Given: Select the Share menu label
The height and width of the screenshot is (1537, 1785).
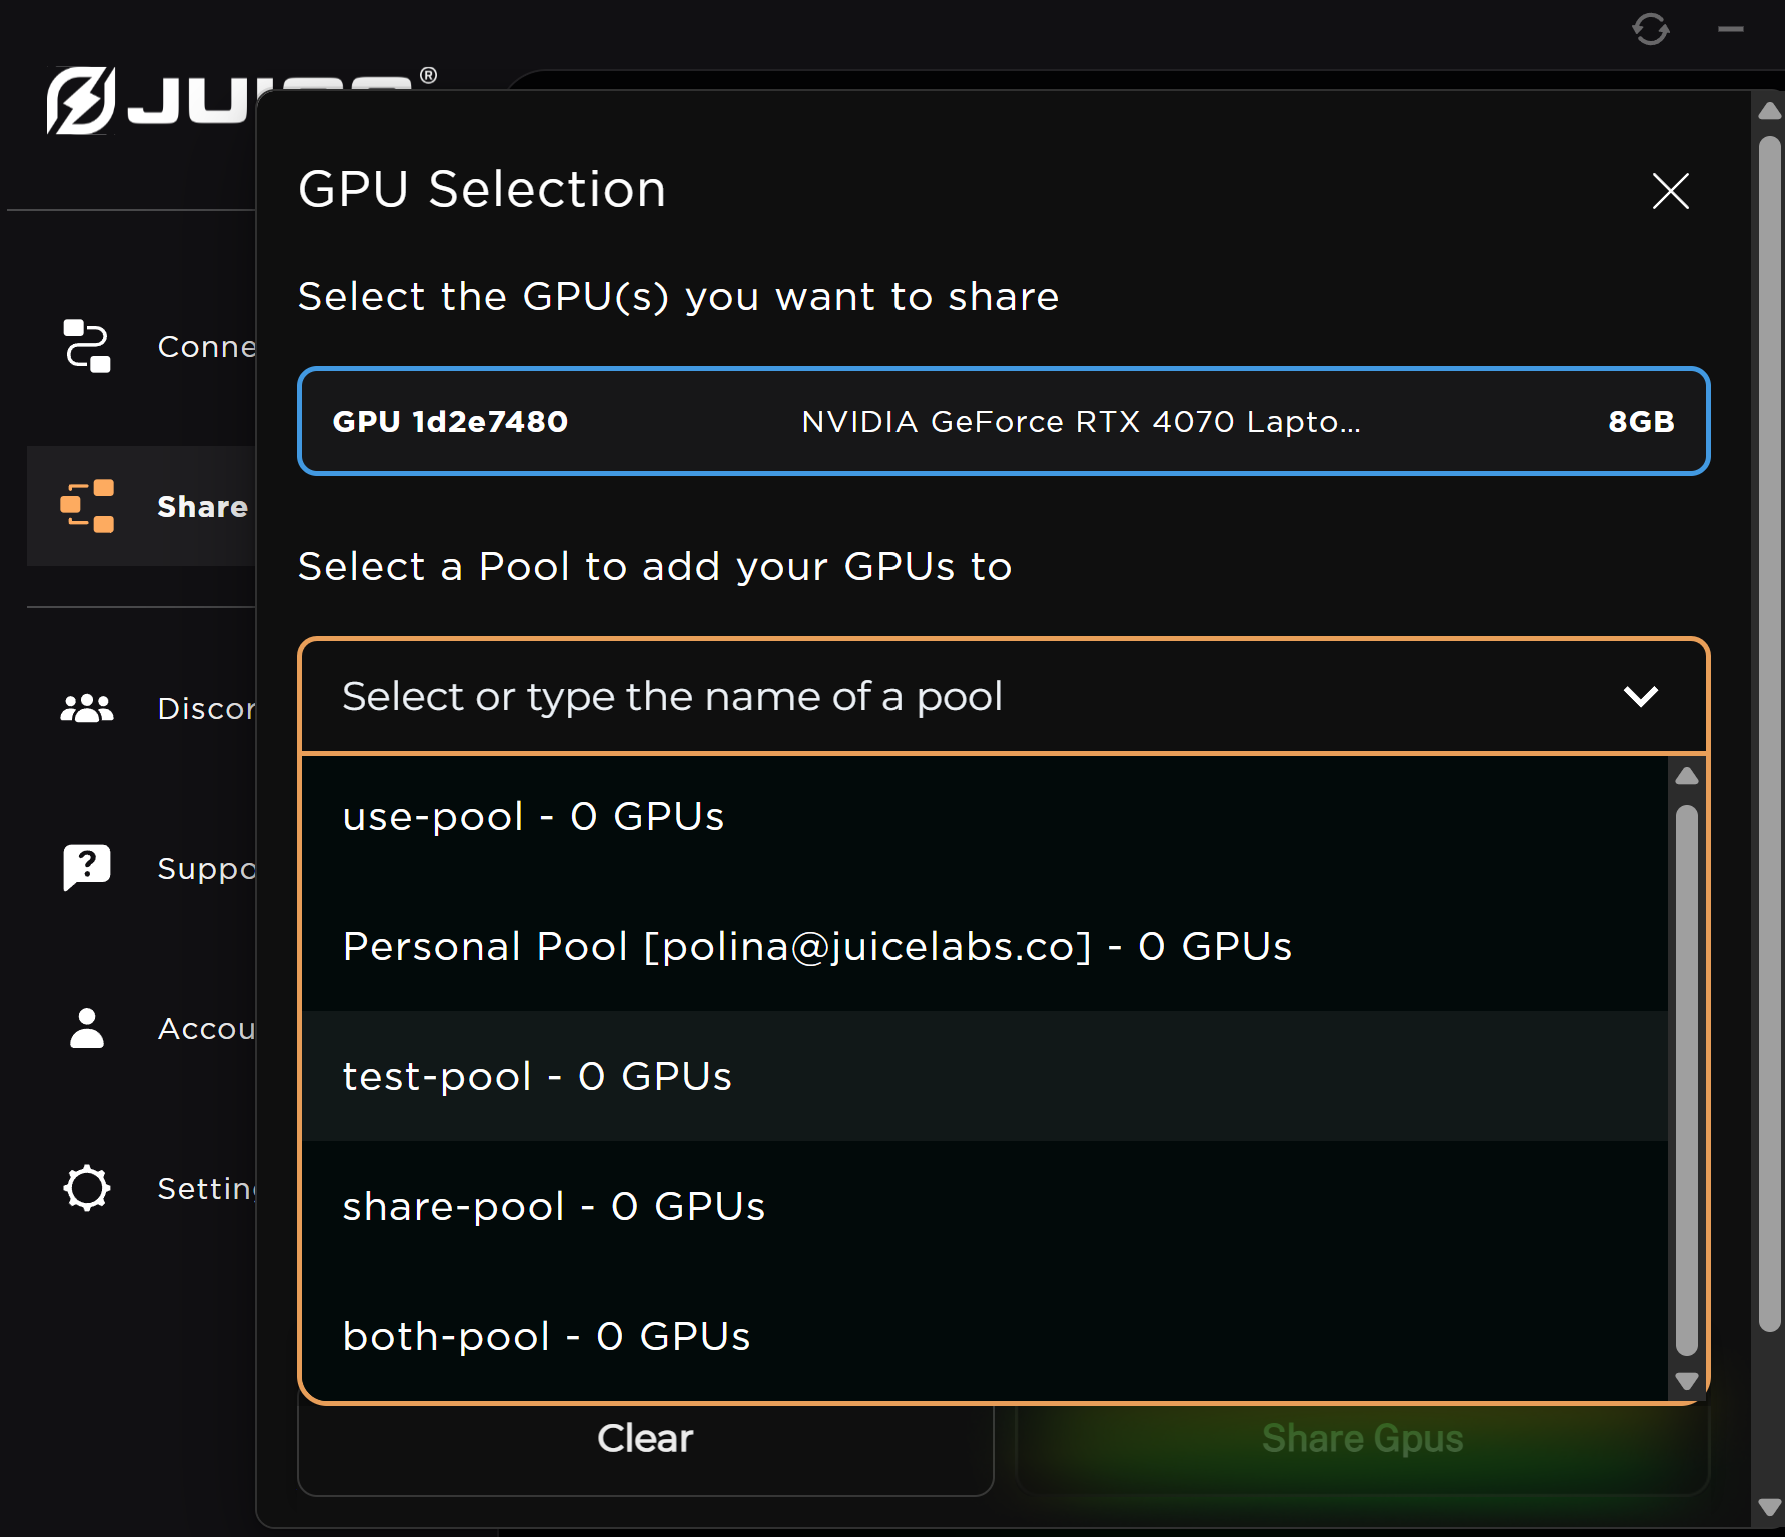Looking at the screenshot, I should point(203,507).
